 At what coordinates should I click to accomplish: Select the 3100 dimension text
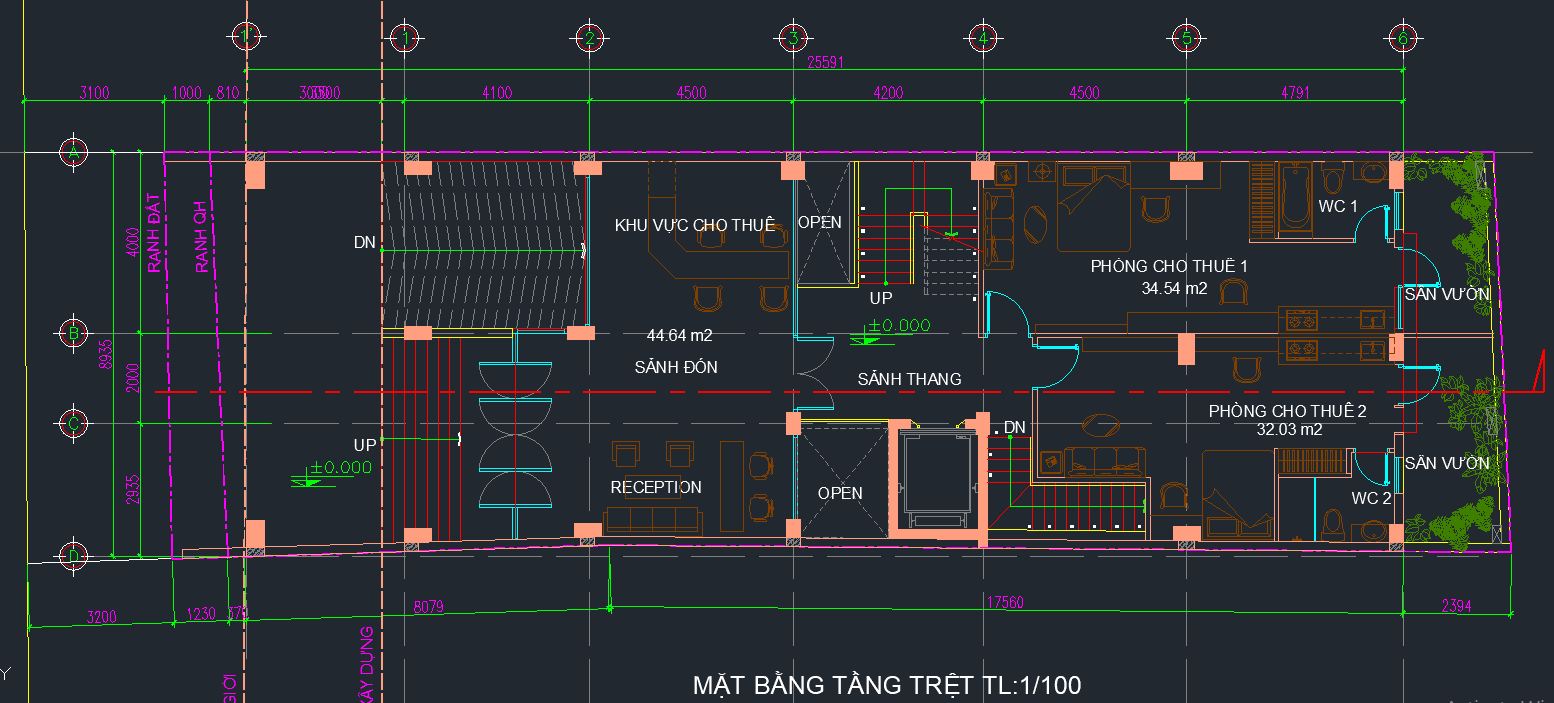pos(94,93)
